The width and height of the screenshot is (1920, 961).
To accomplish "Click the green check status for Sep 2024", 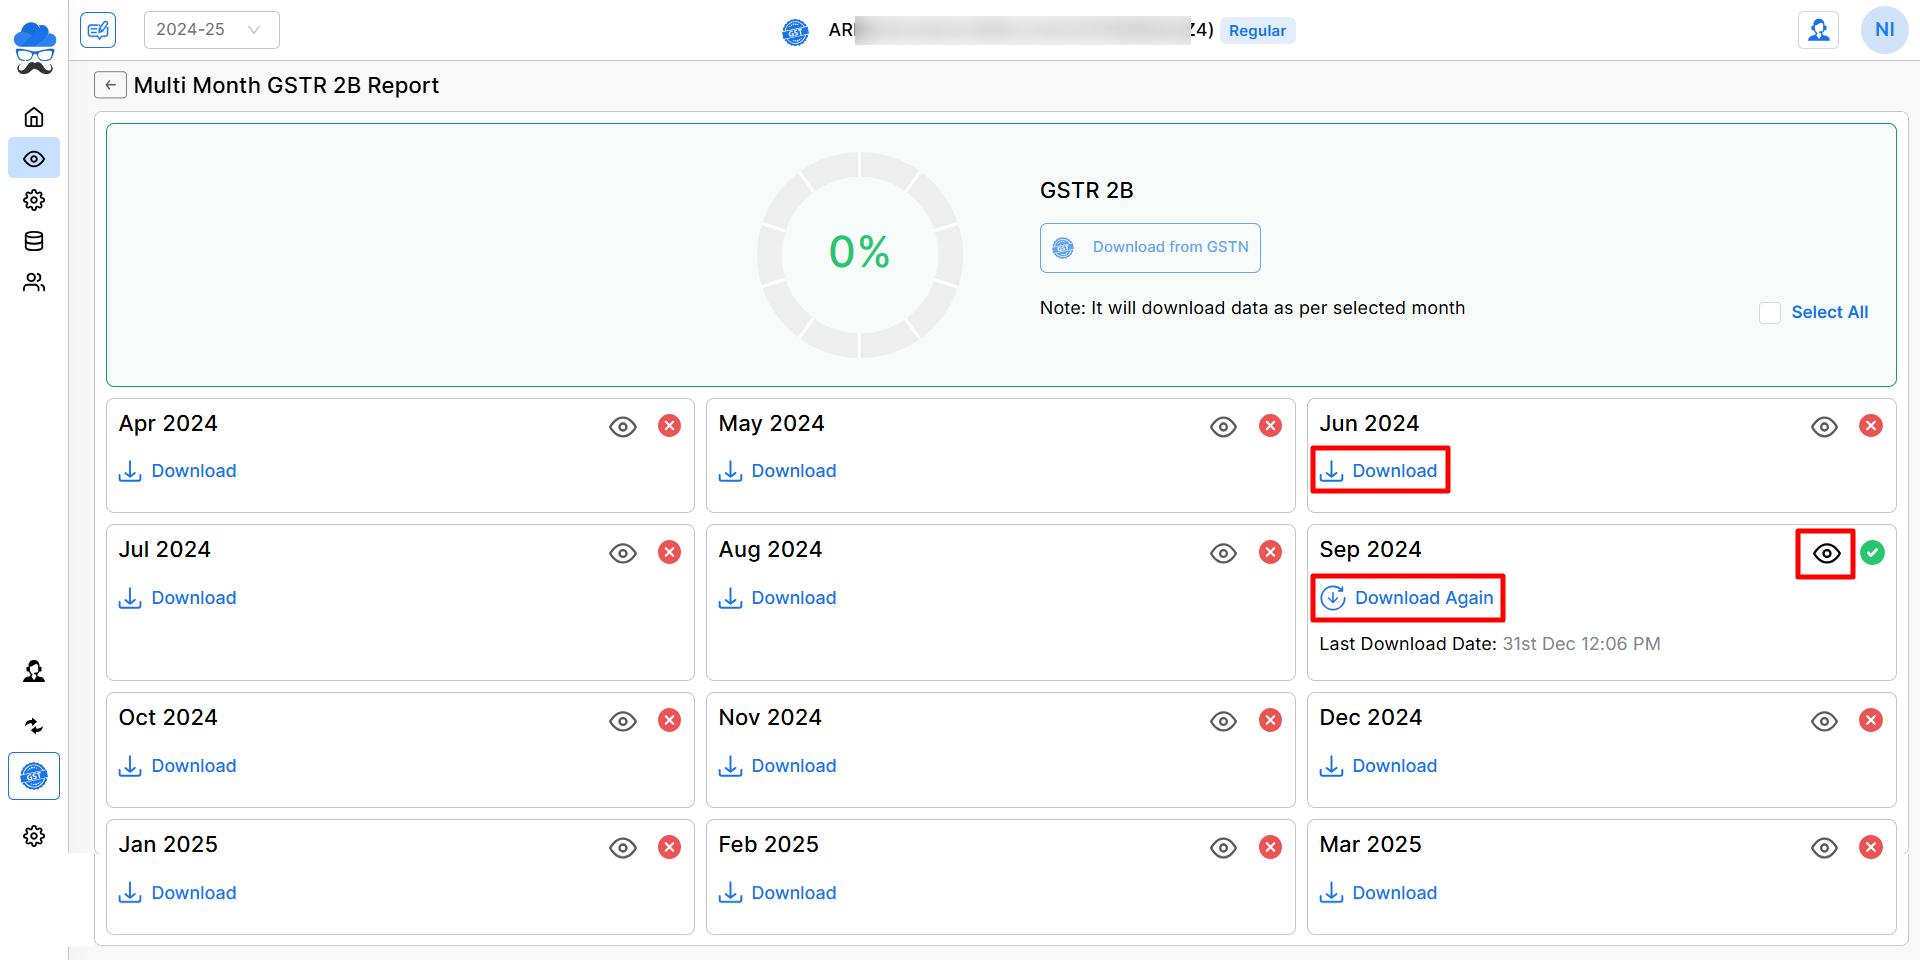I will pyautogui.click(x=1872, y=553).
